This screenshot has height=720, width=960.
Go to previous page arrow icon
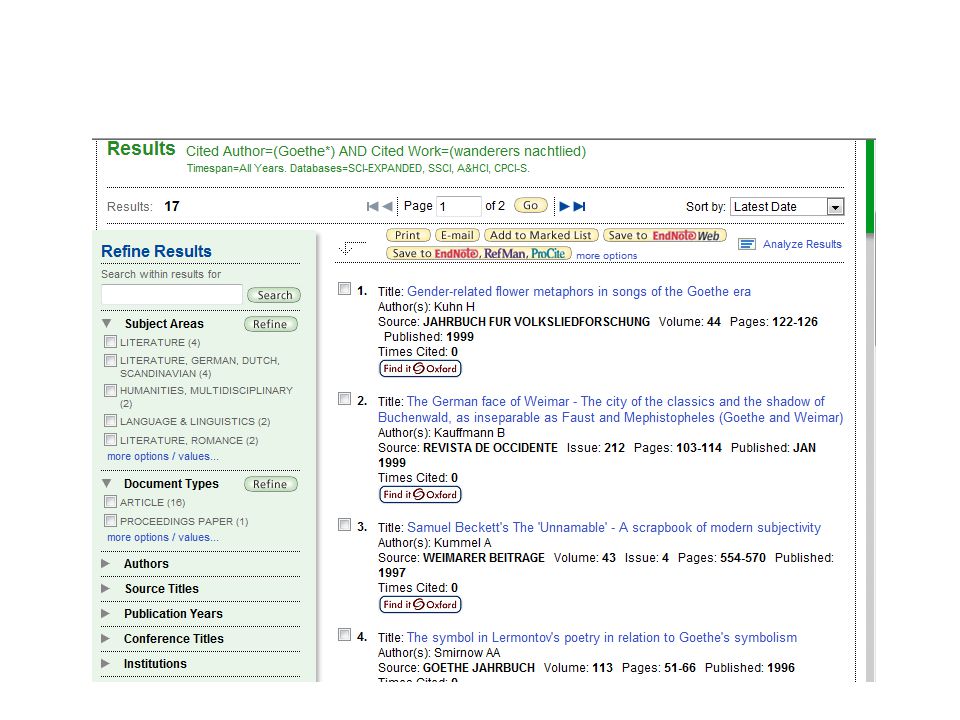click(387, 206)
